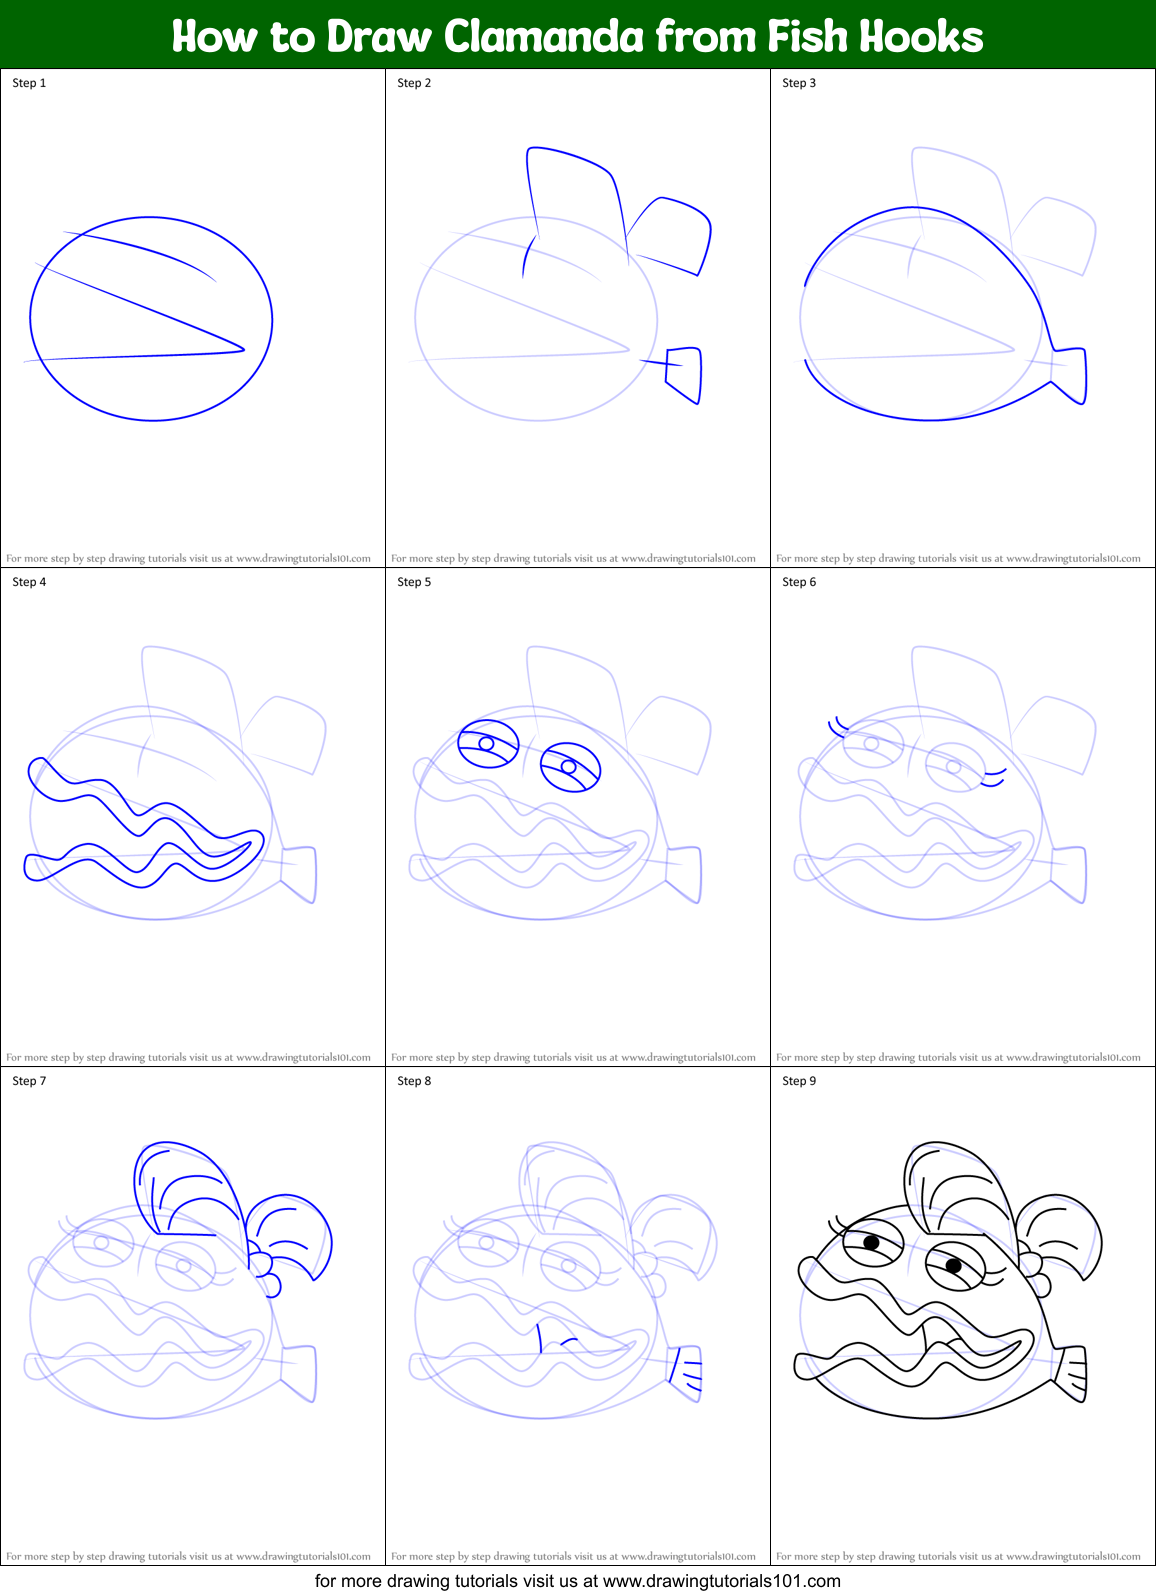The image size is (1156, 1596).
Task: Click the title "How to Draw Clamanda from Fish Hooks"
Action: (x=577, y=36)
